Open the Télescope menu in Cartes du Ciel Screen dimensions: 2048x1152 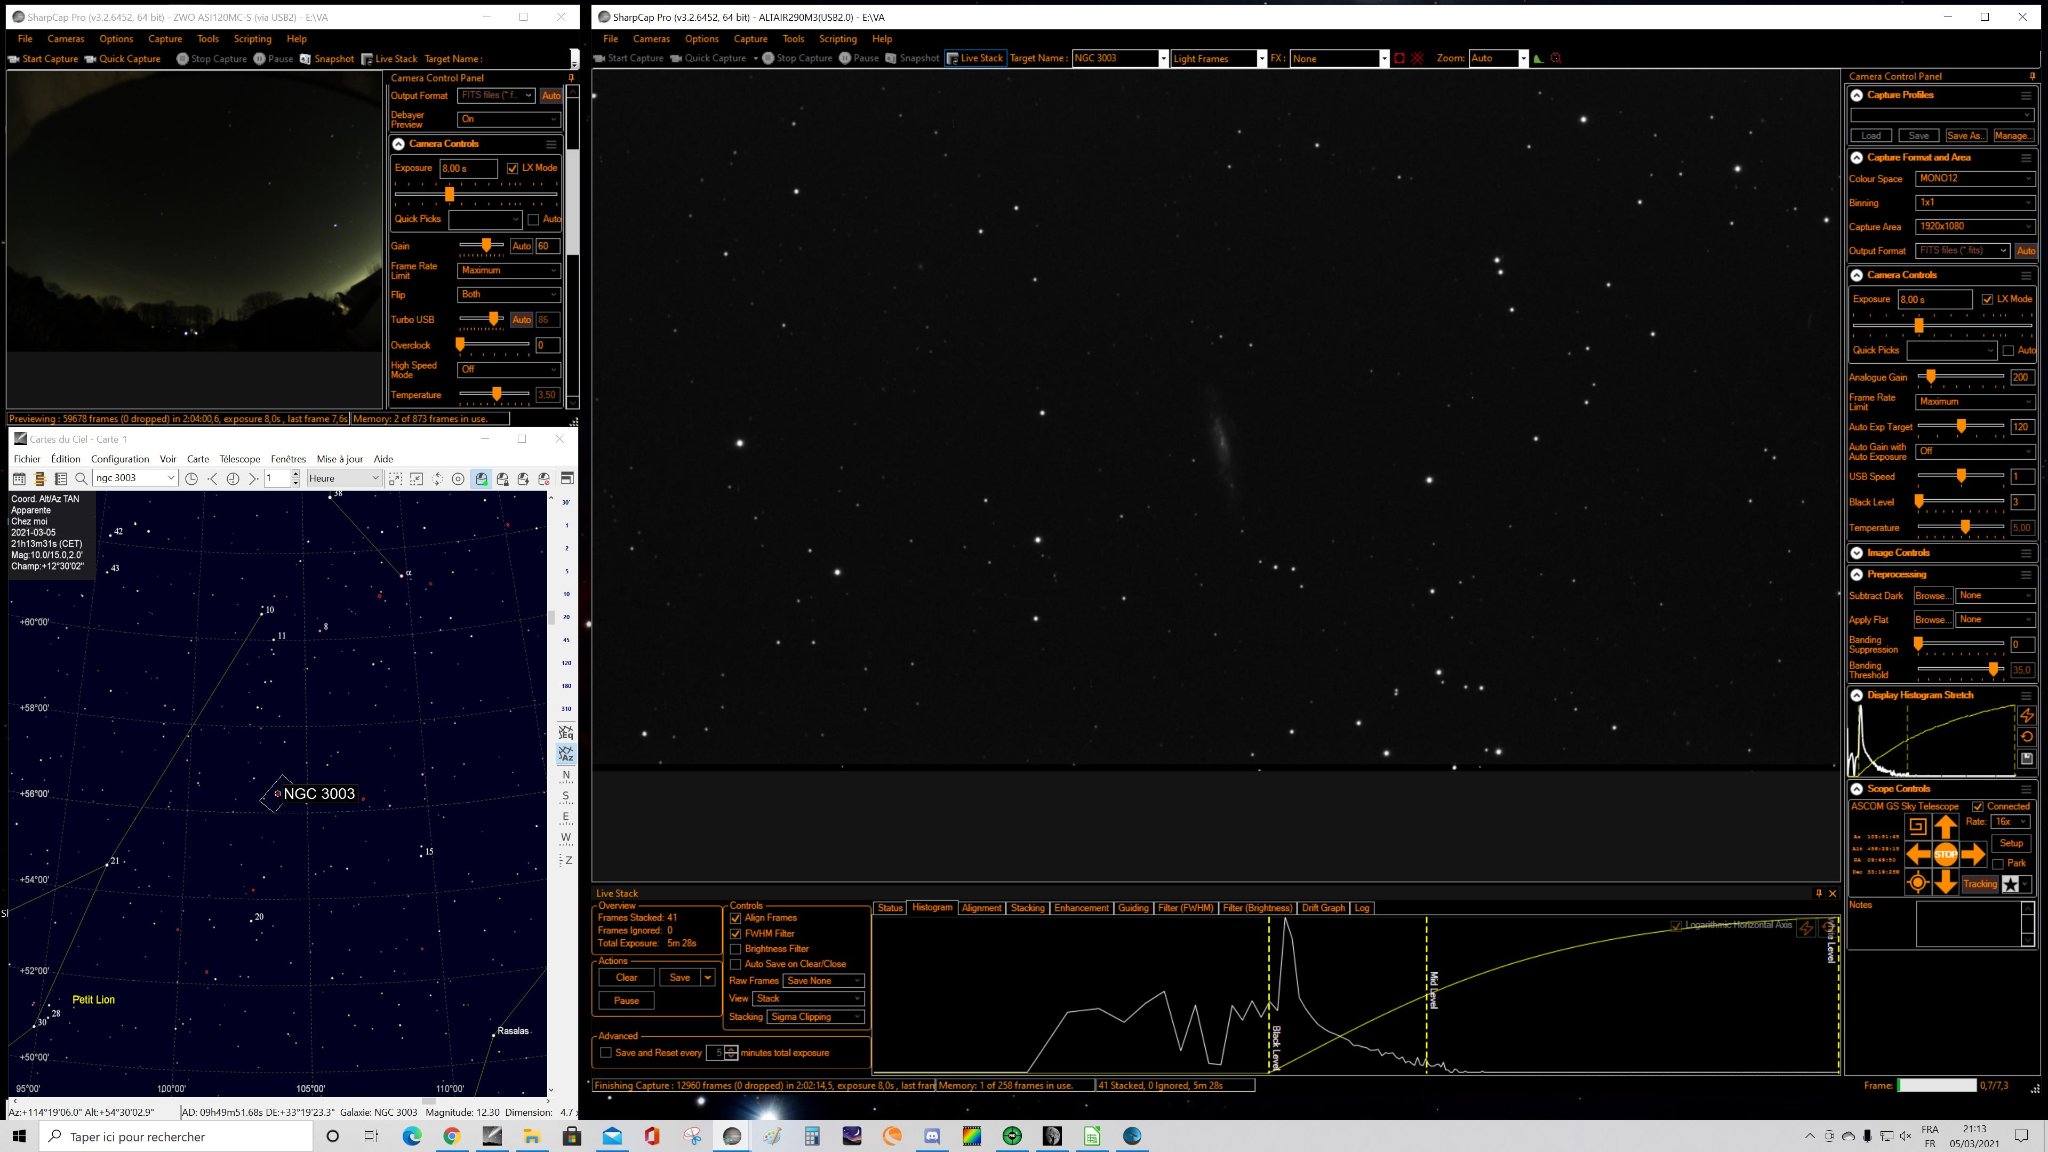[240, 459]
